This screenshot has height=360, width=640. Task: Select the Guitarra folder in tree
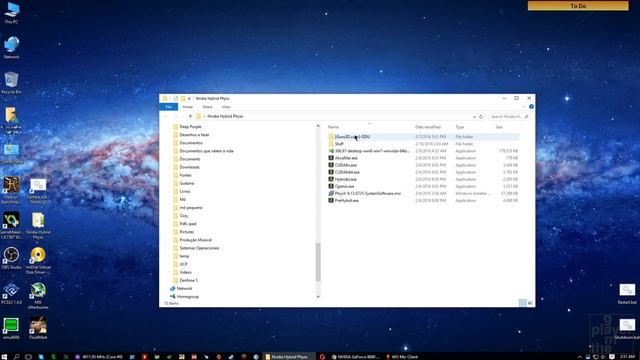click(187, 183)
